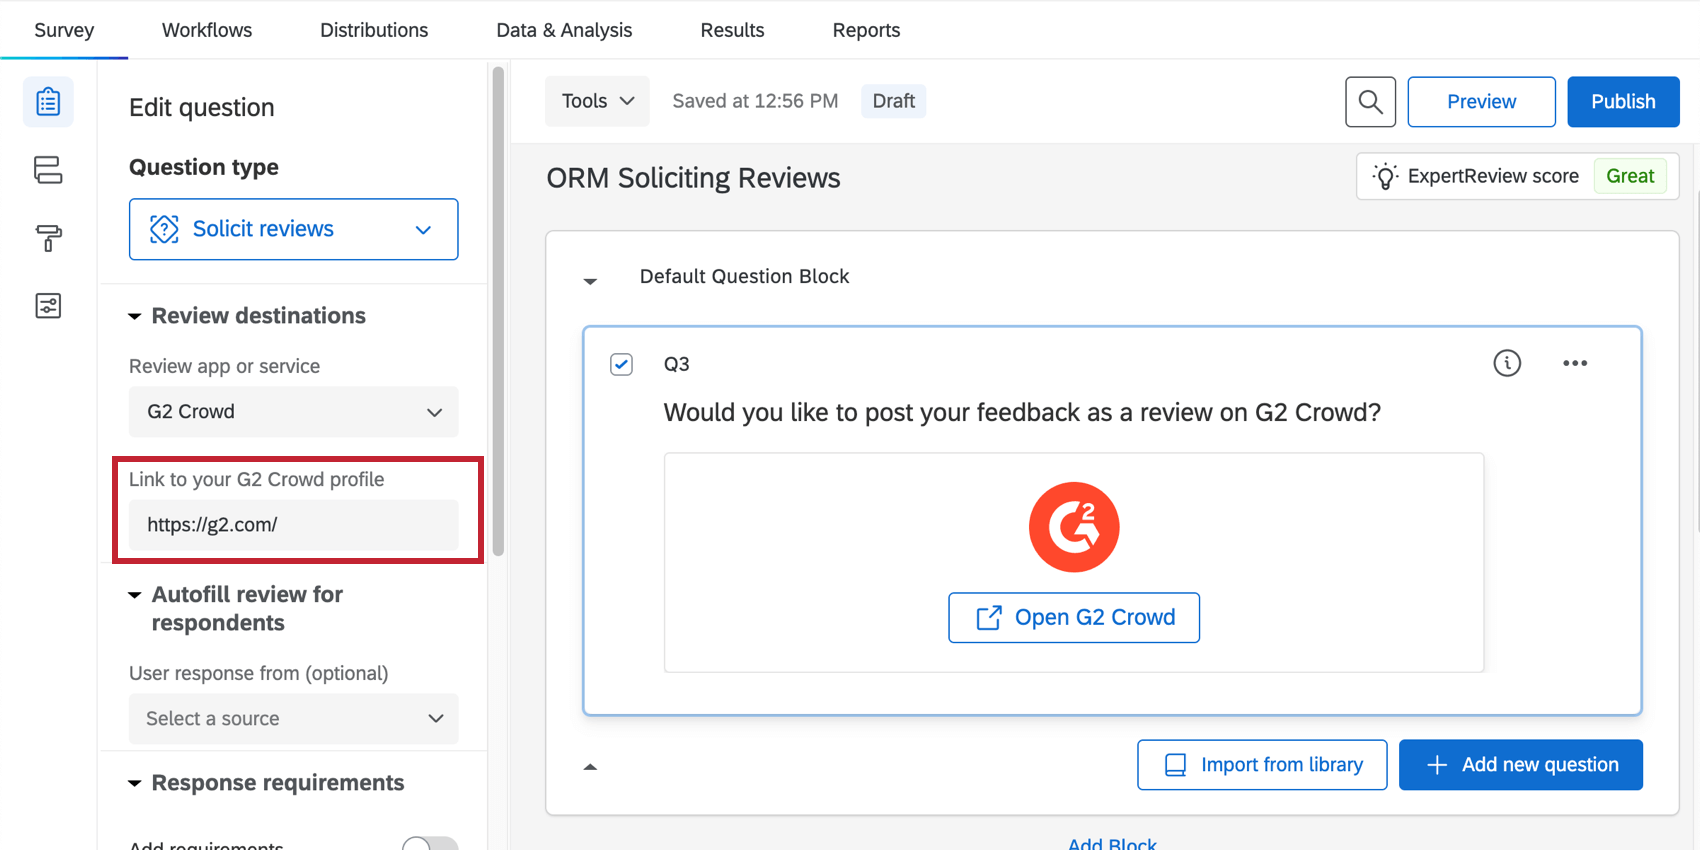Click the Add Block link
Image resolution: width=1700 pixels, height=850 pixels.
point(1112,844)
